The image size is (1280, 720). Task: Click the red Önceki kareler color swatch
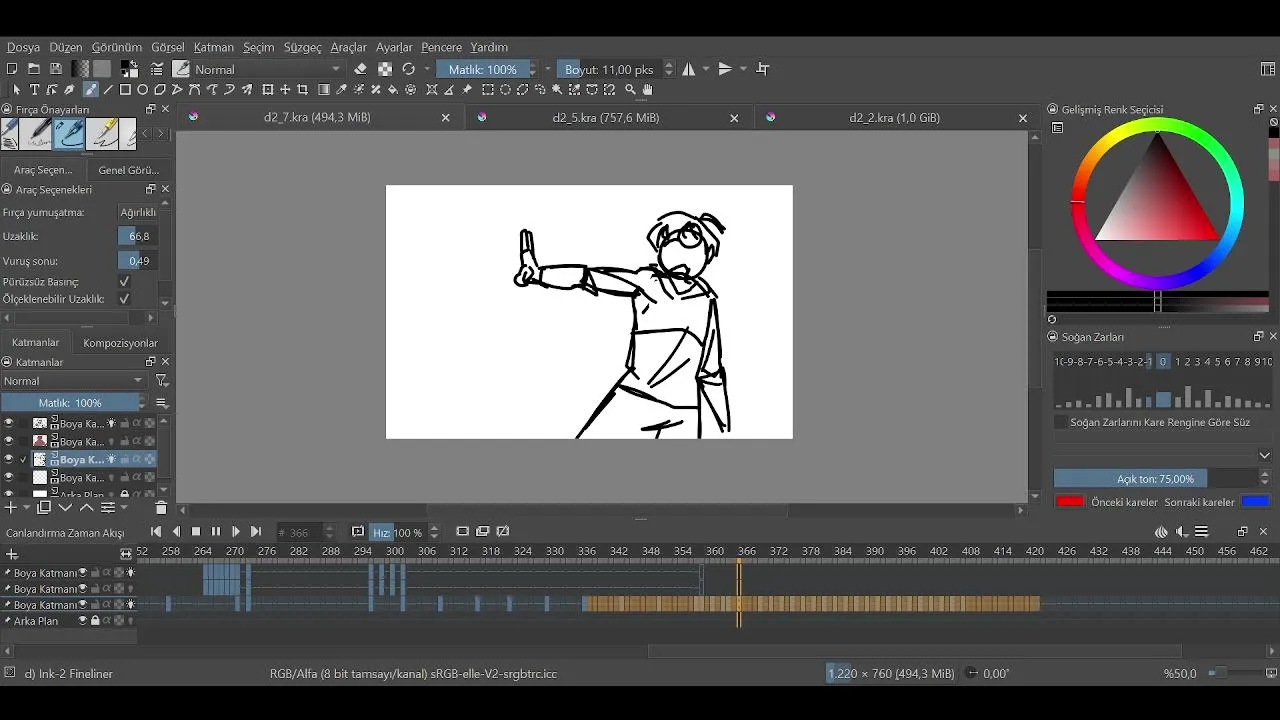click(x=1070, y=502)
